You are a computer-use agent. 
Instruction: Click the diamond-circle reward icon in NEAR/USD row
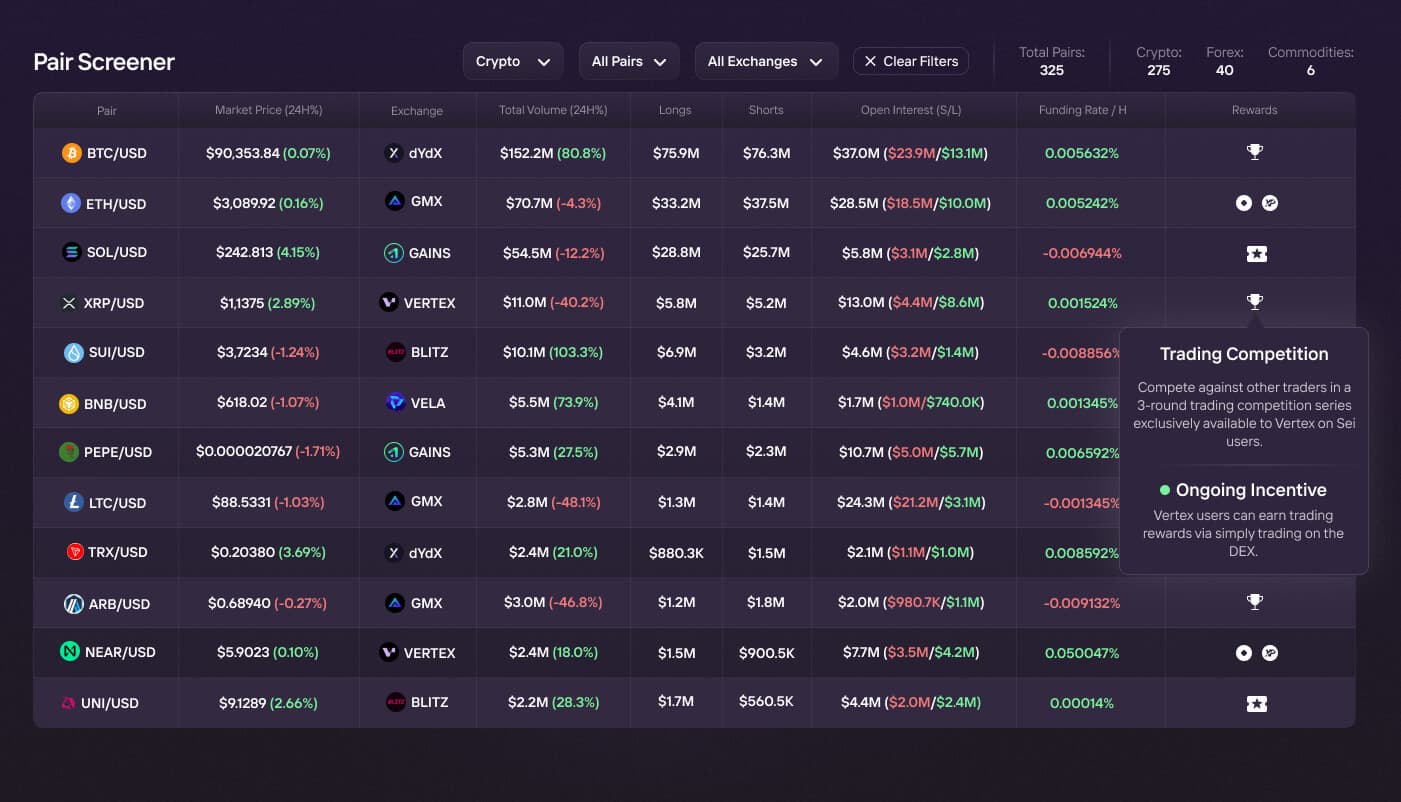tap(1244, 653)
